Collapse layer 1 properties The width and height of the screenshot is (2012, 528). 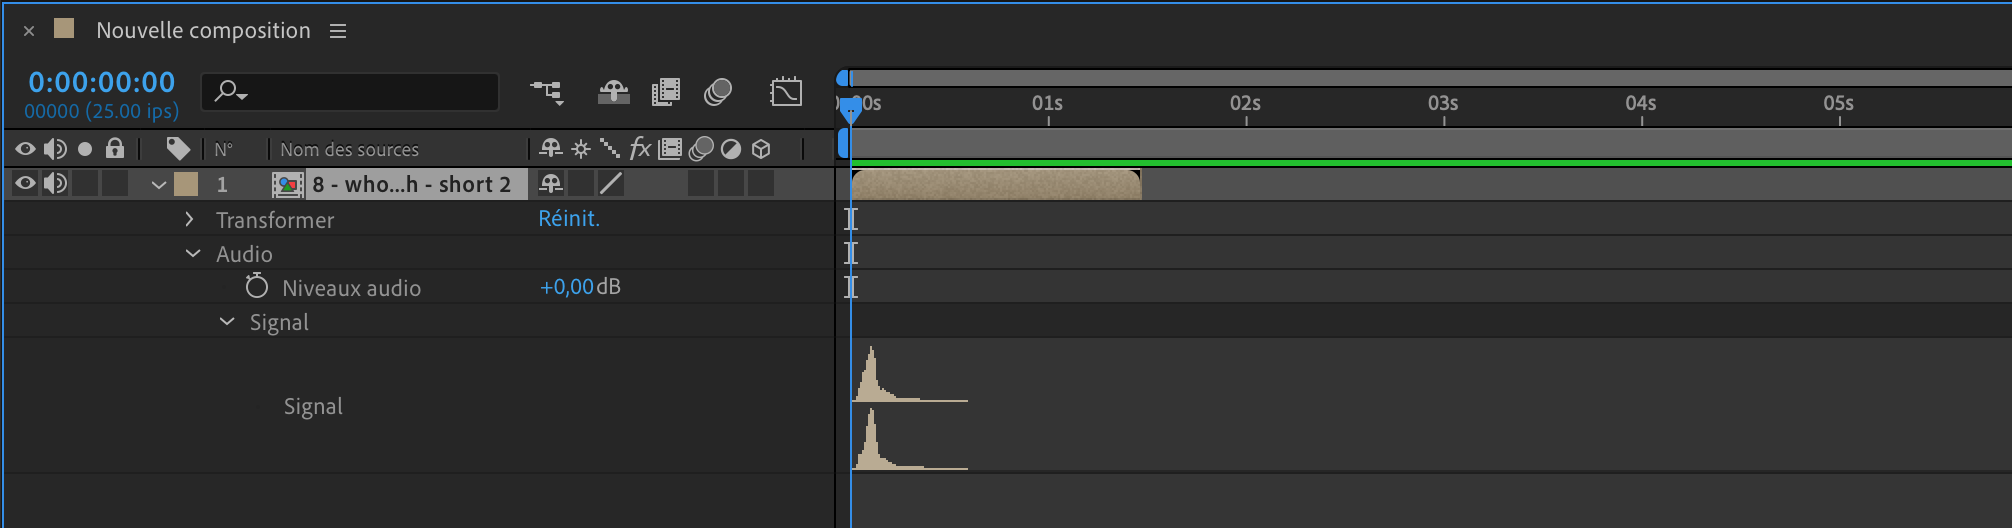pyautogui.click(x=158, y=184)
